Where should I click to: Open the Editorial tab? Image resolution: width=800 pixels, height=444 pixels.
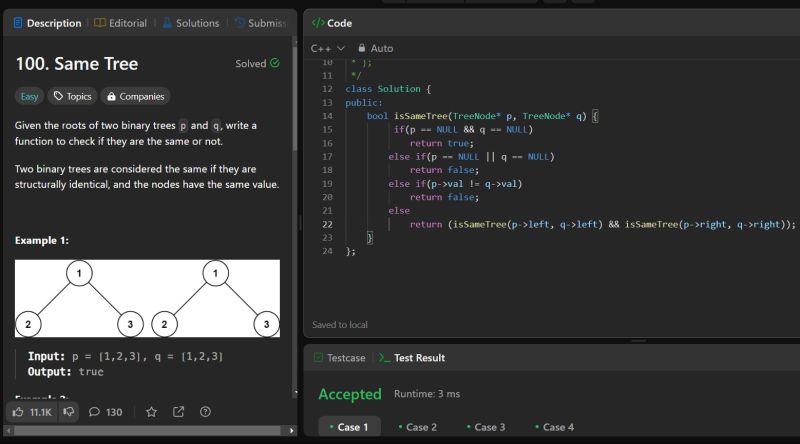[x=121, y=23]
